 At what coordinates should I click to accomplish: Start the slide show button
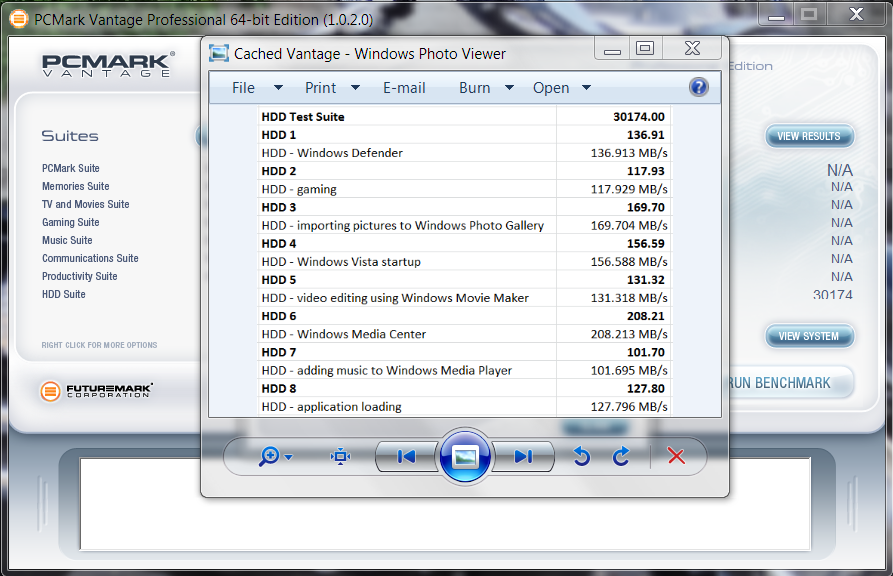coord(465,456)
